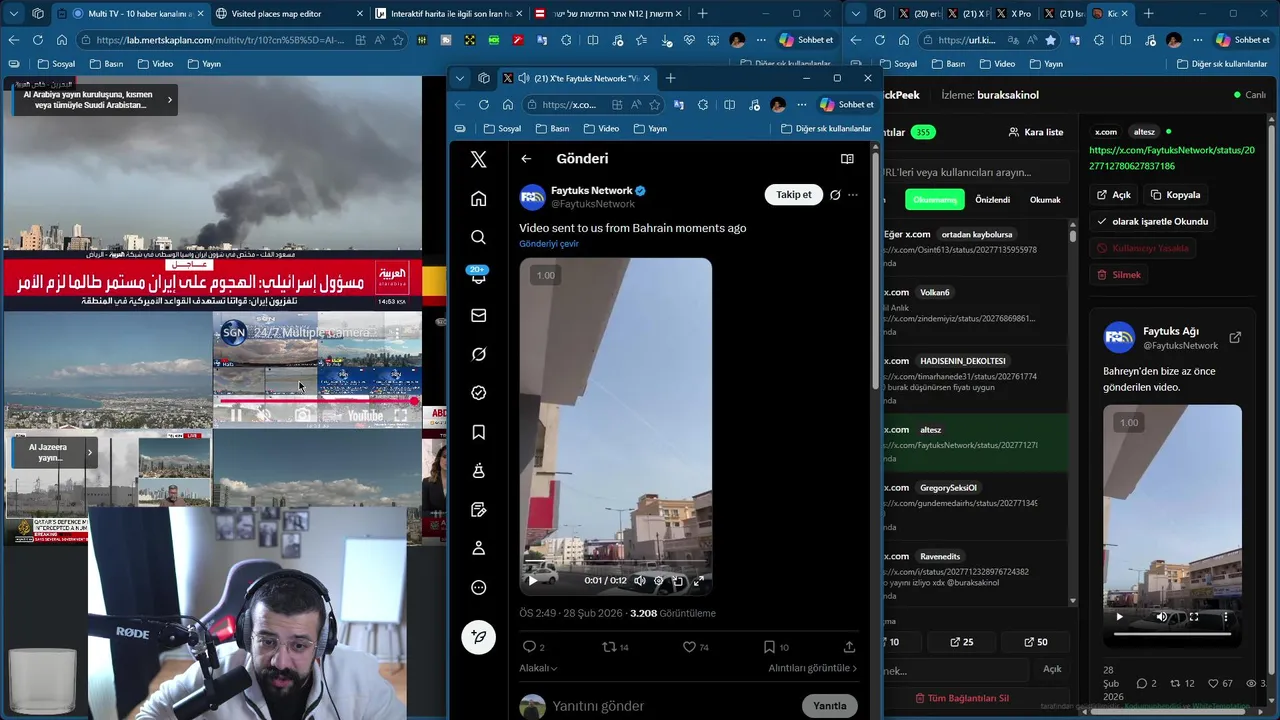This screenshot has height=720, width=1280.
Task: Switch to Visited places map editor tab
Action: [x=283, y=14]
